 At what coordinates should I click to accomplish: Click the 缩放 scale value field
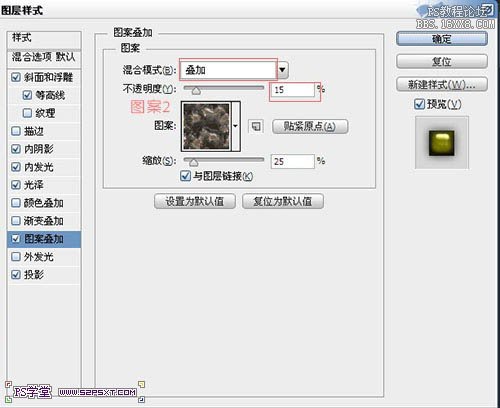(x=293, y=162)
